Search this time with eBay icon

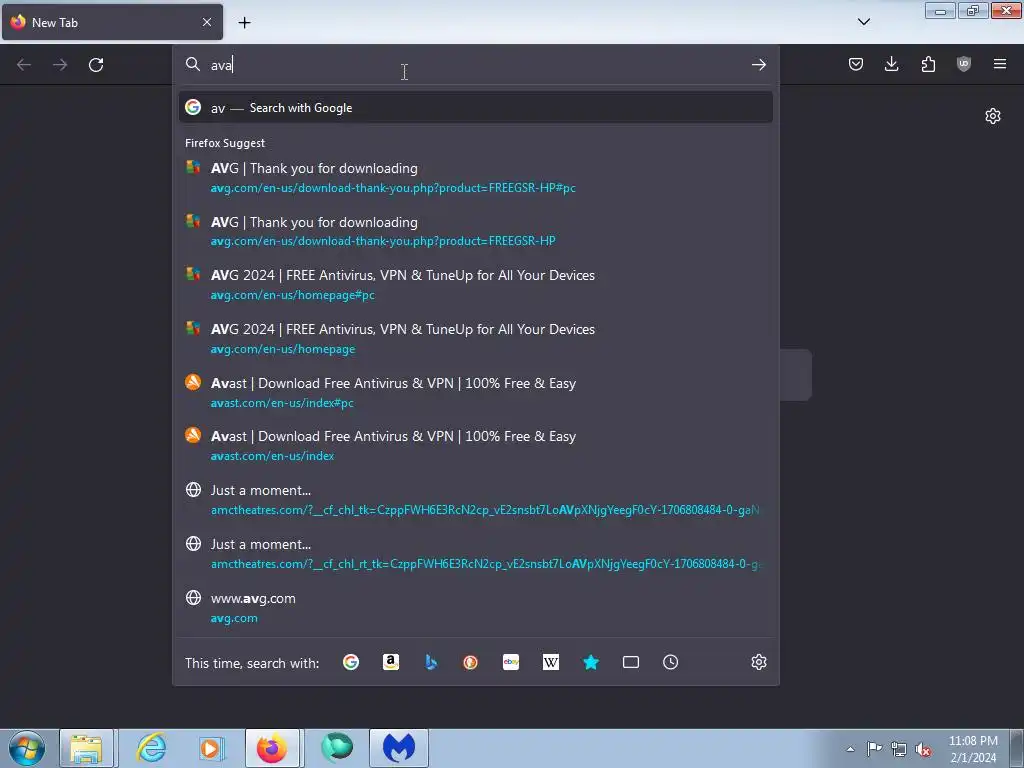(511, 662)
